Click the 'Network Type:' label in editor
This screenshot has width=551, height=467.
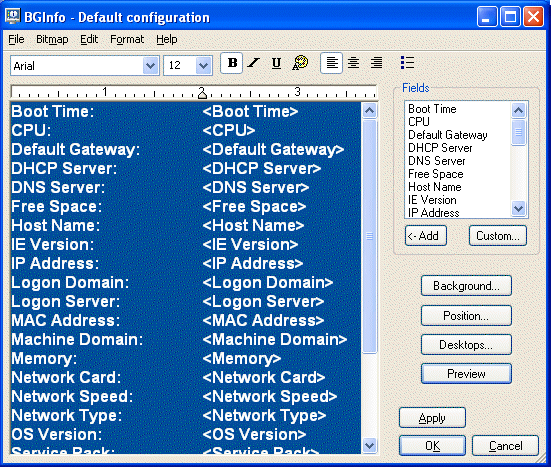click(66, 416)
